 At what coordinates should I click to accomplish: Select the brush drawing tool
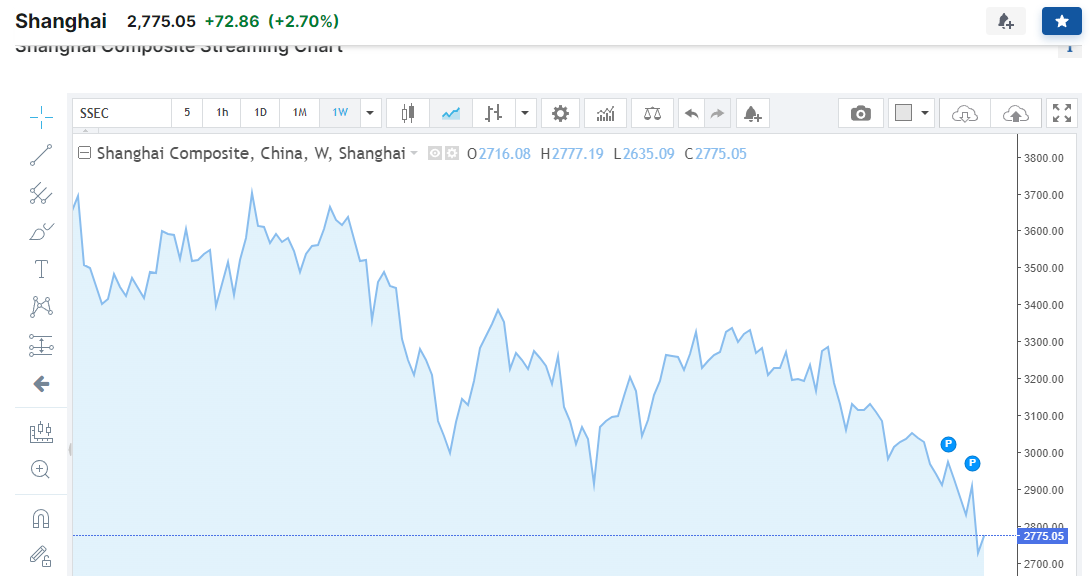[41, 231]
